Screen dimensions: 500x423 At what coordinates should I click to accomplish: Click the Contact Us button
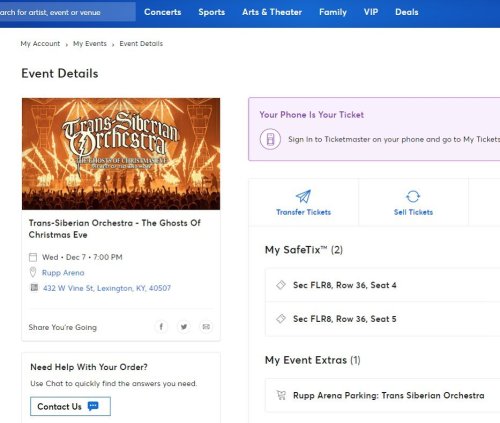[x=70, y=406]
